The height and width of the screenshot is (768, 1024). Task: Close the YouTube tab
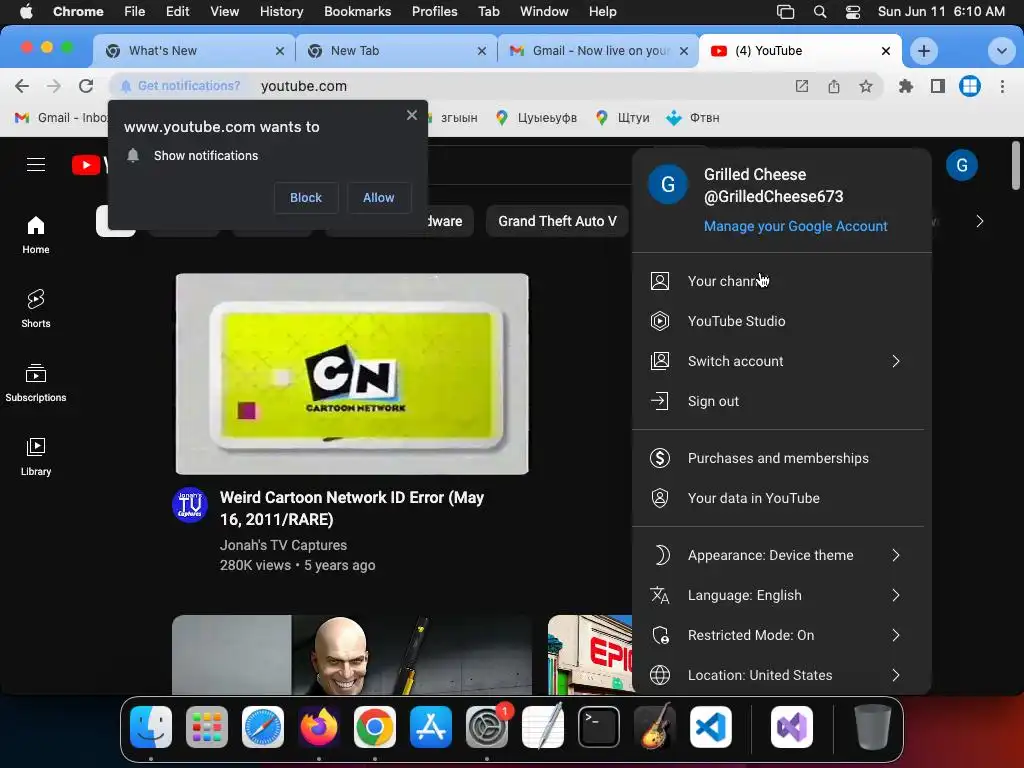coord(886,51)
